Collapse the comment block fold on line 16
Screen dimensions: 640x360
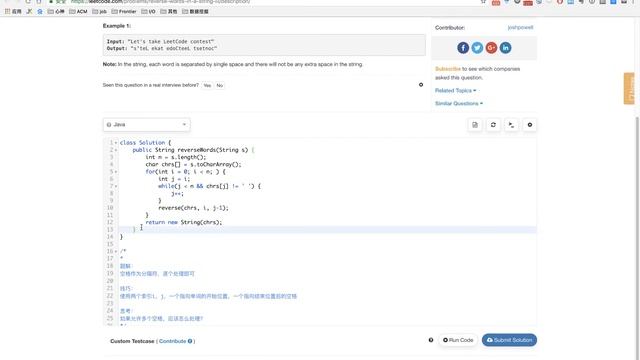[x=116, y=251]
